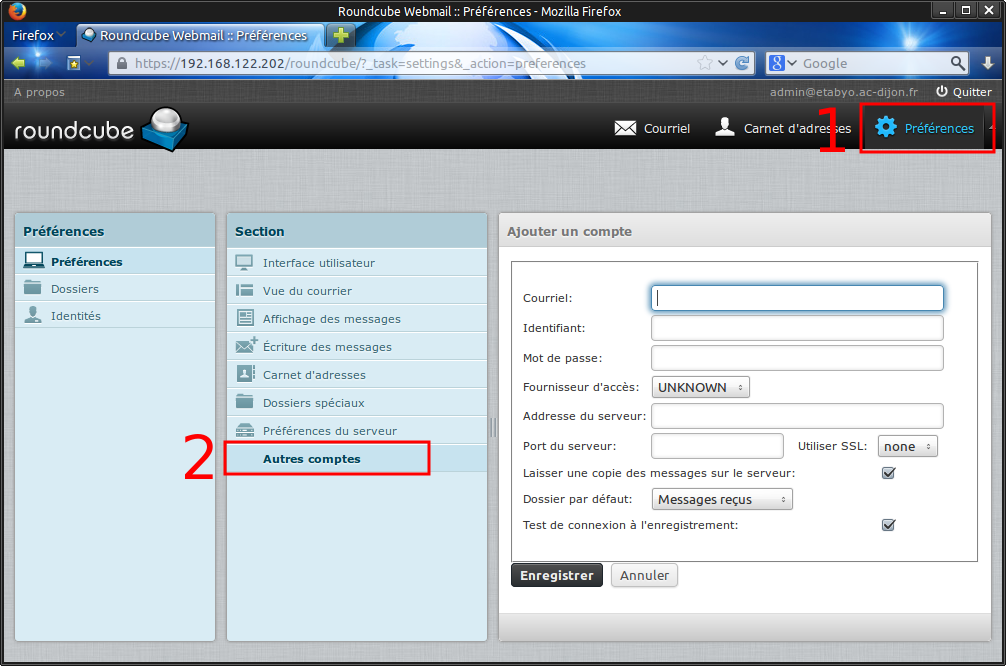
Task: Click the Préférences du serveur icon
Action: coord(244,429)
